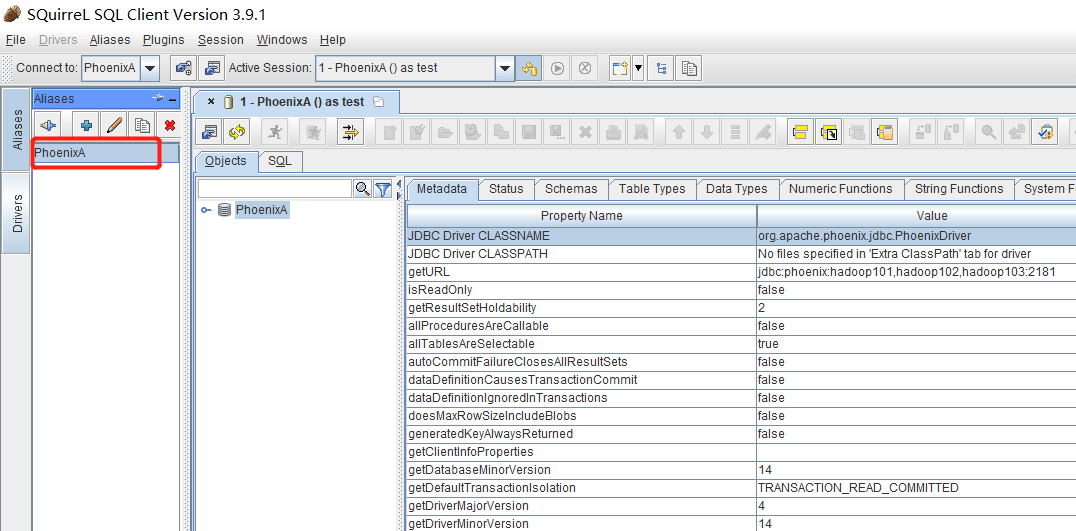Open the String Functions tab
The height and width of the screenshot is (531, 1076).
click(x=959, y=189)
